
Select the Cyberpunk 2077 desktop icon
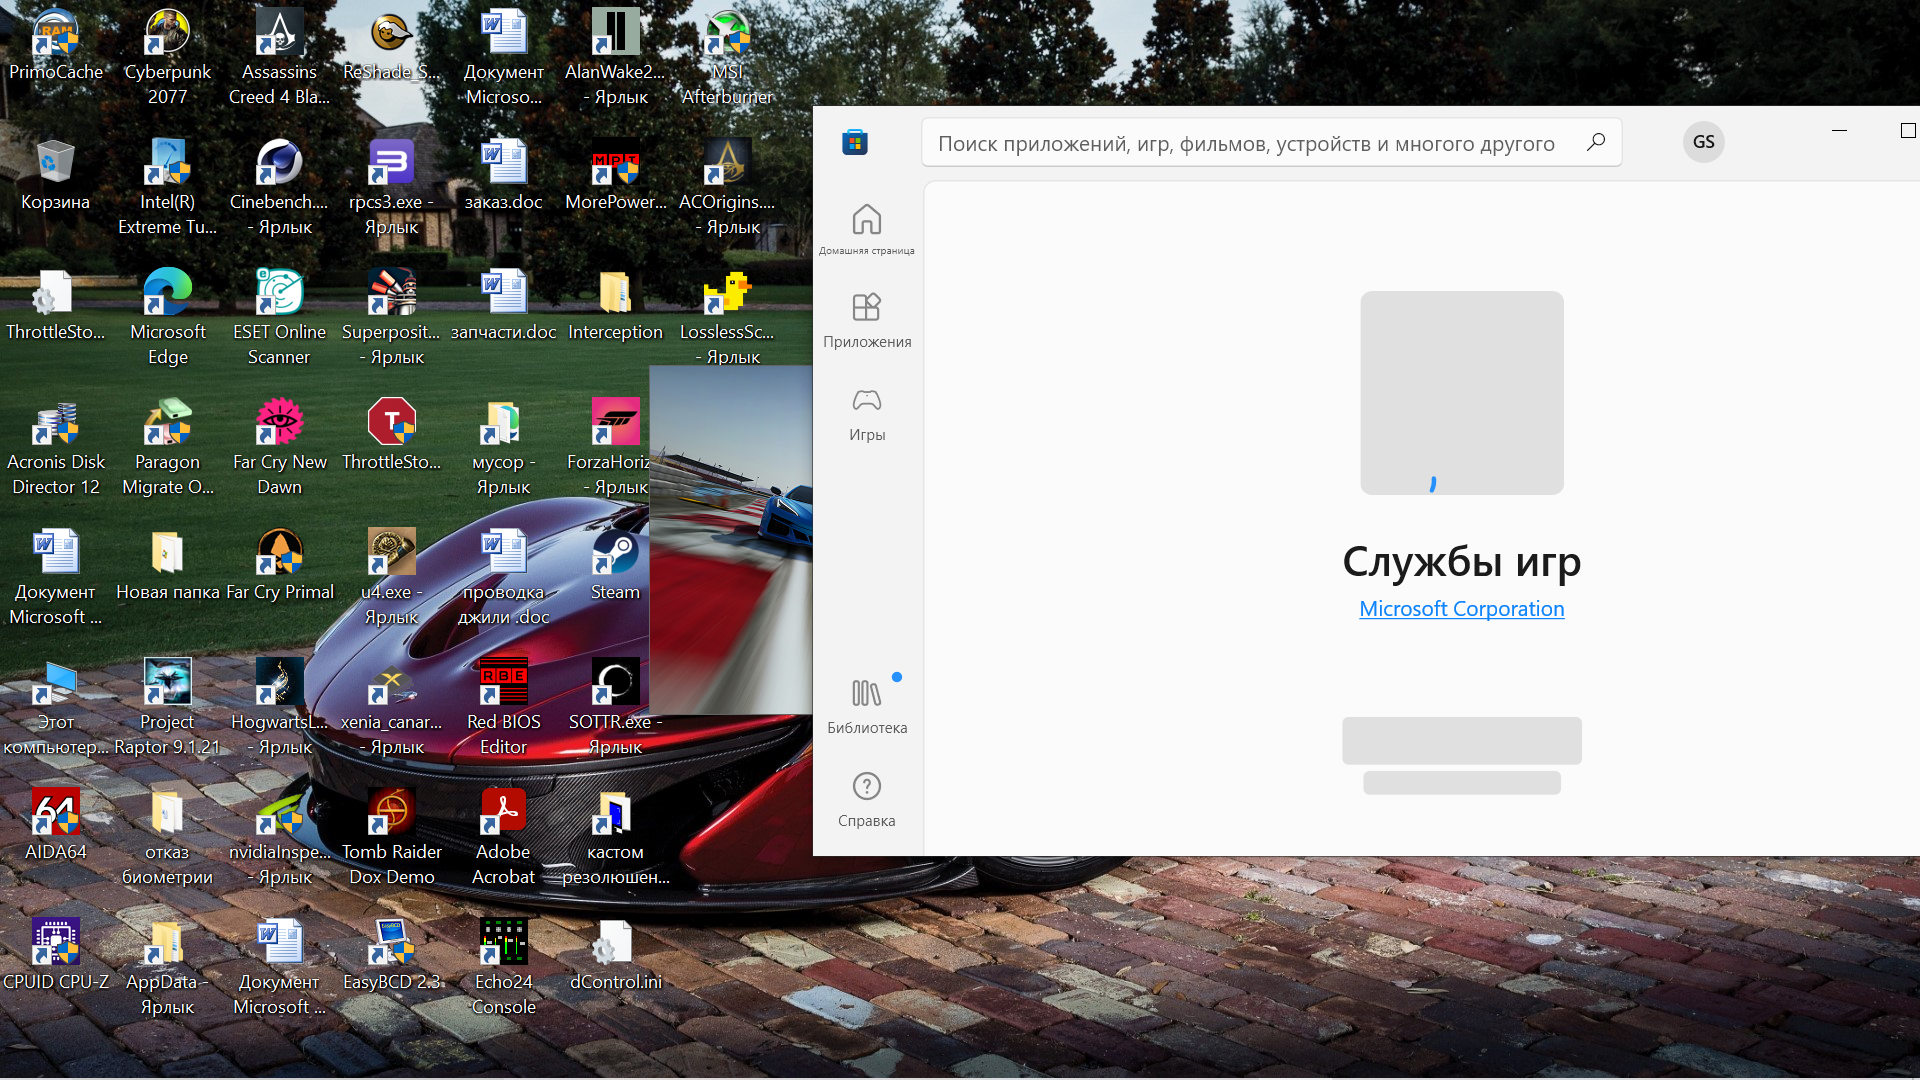(x=167, y=55)
